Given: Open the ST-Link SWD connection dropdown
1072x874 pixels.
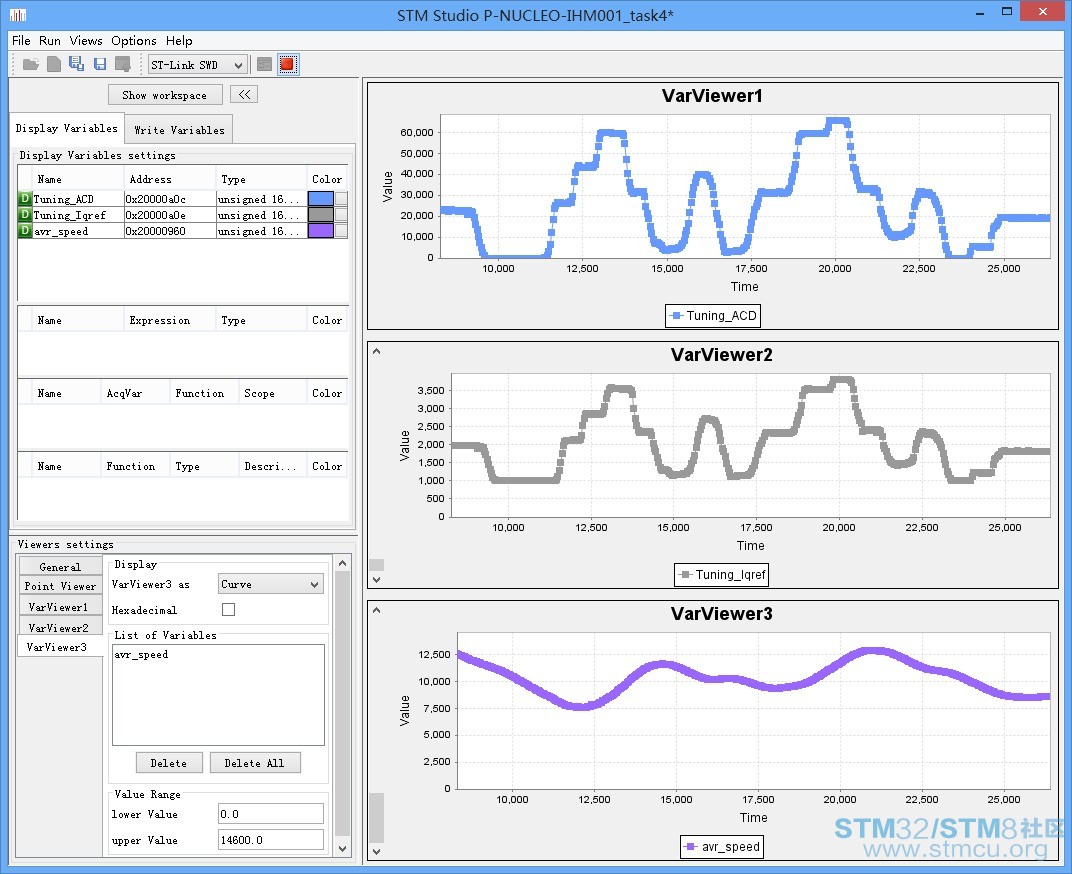Looking at the screenshot, I should click(x=198, y=65).
